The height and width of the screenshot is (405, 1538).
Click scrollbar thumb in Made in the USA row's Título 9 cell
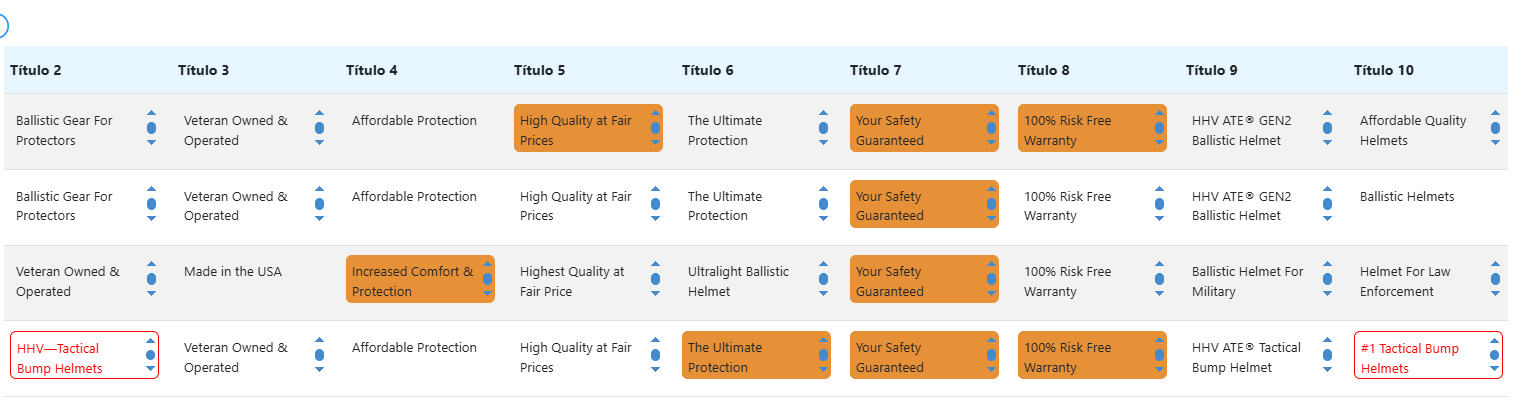(x=1327, y=279)
